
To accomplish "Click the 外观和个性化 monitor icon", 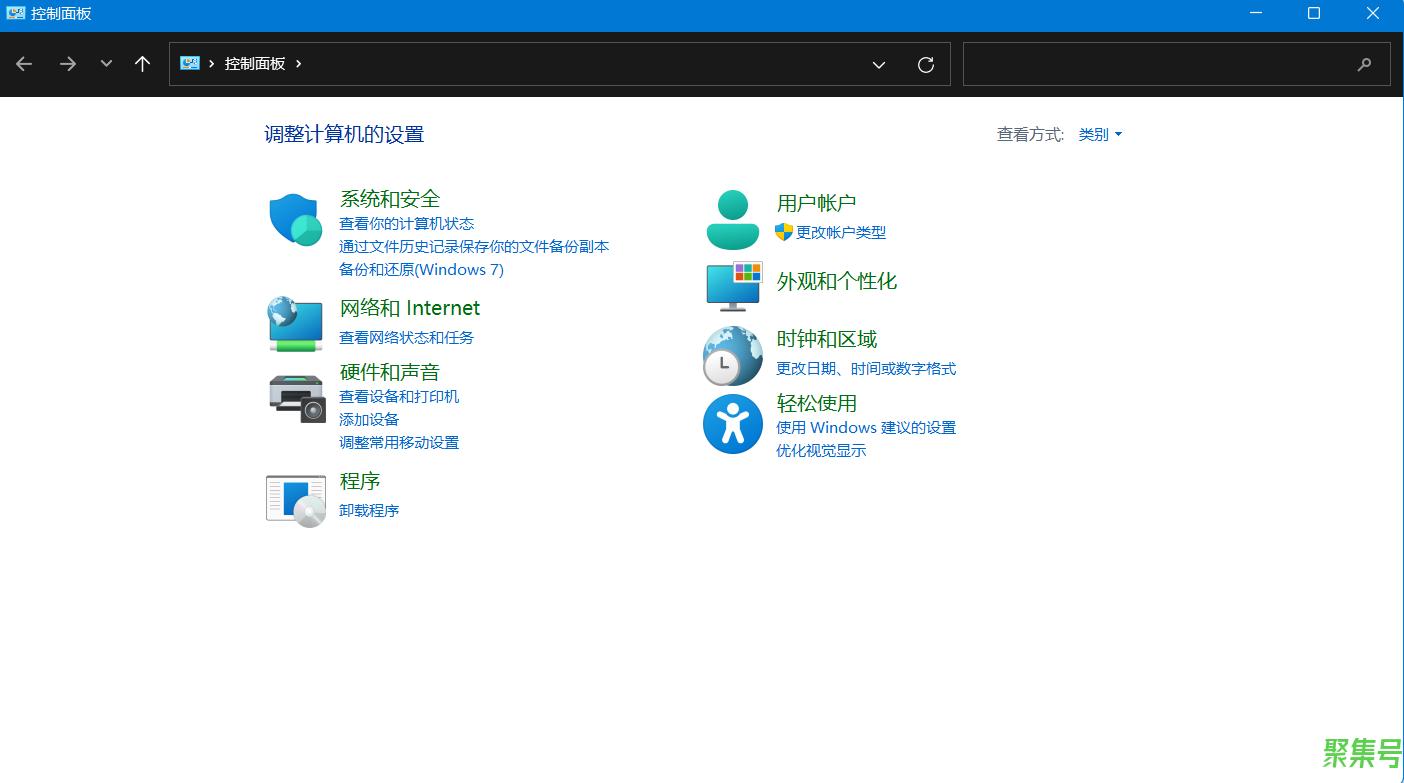I will click(732, 287).
